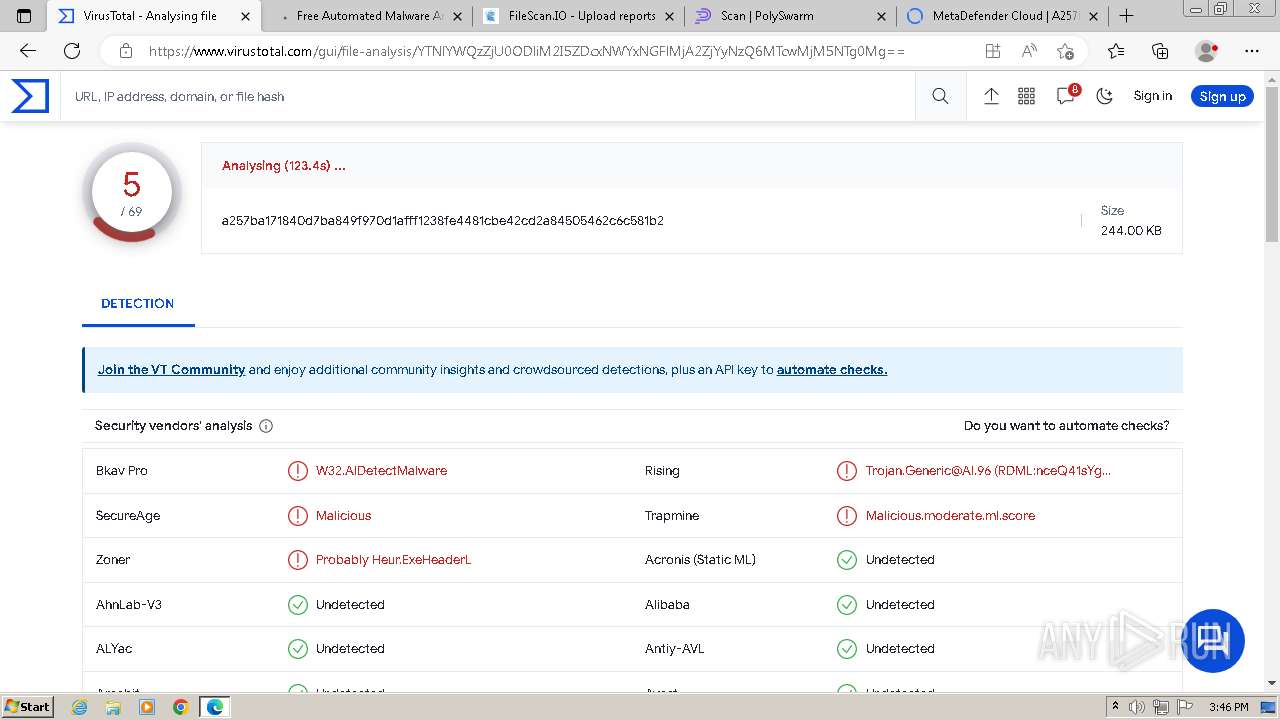Image resolution: width=1280 pixels, height=720 pixels.
Task: Open browser Settings and more menu
Action: coord(1252,51)
